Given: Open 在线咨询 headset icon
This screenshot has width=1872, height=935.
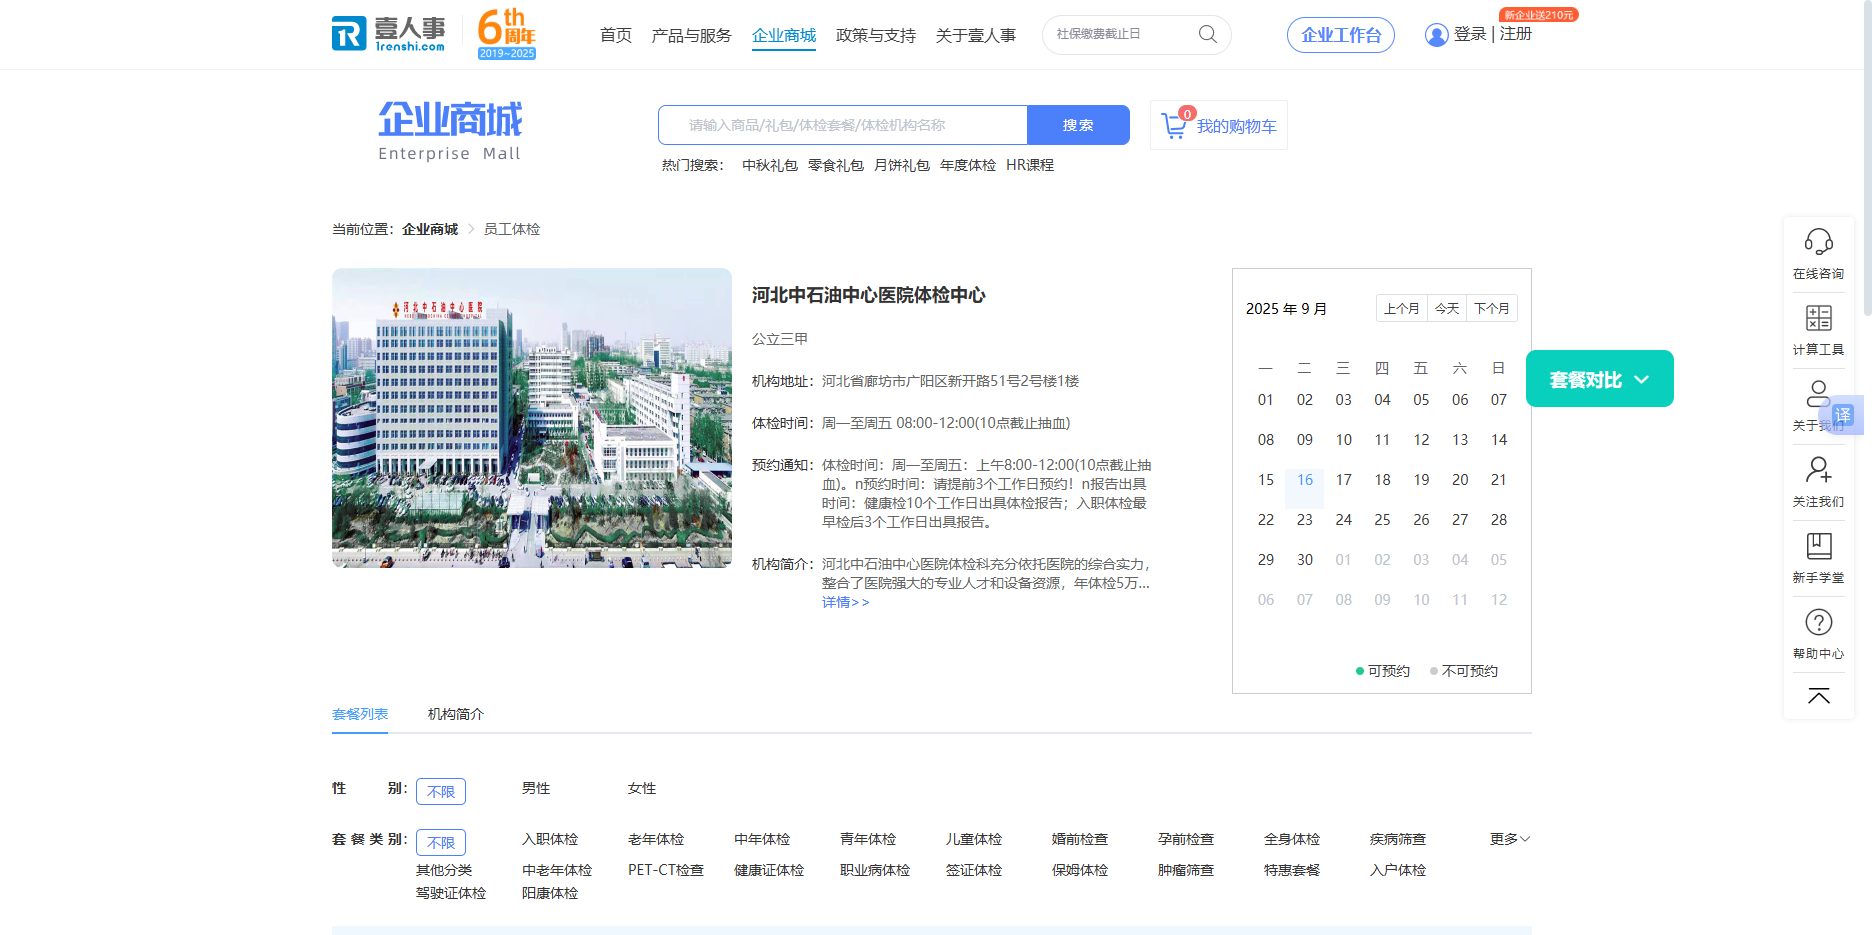Looking at the screenshot, I should click(x=1818, y=241).
